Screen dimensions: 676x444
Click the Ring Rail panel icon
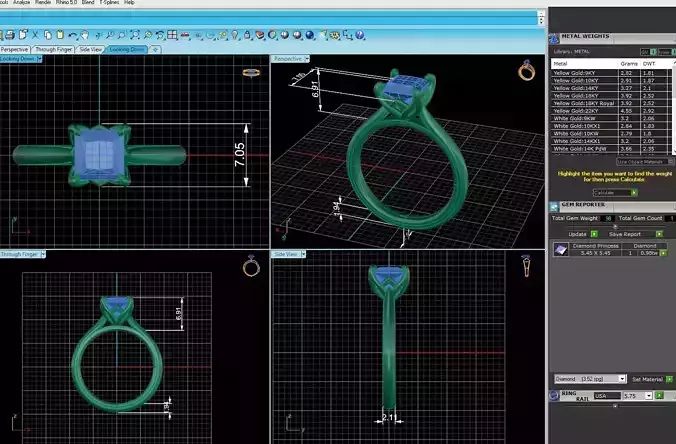pyautogui.click(x=554, y=395)
